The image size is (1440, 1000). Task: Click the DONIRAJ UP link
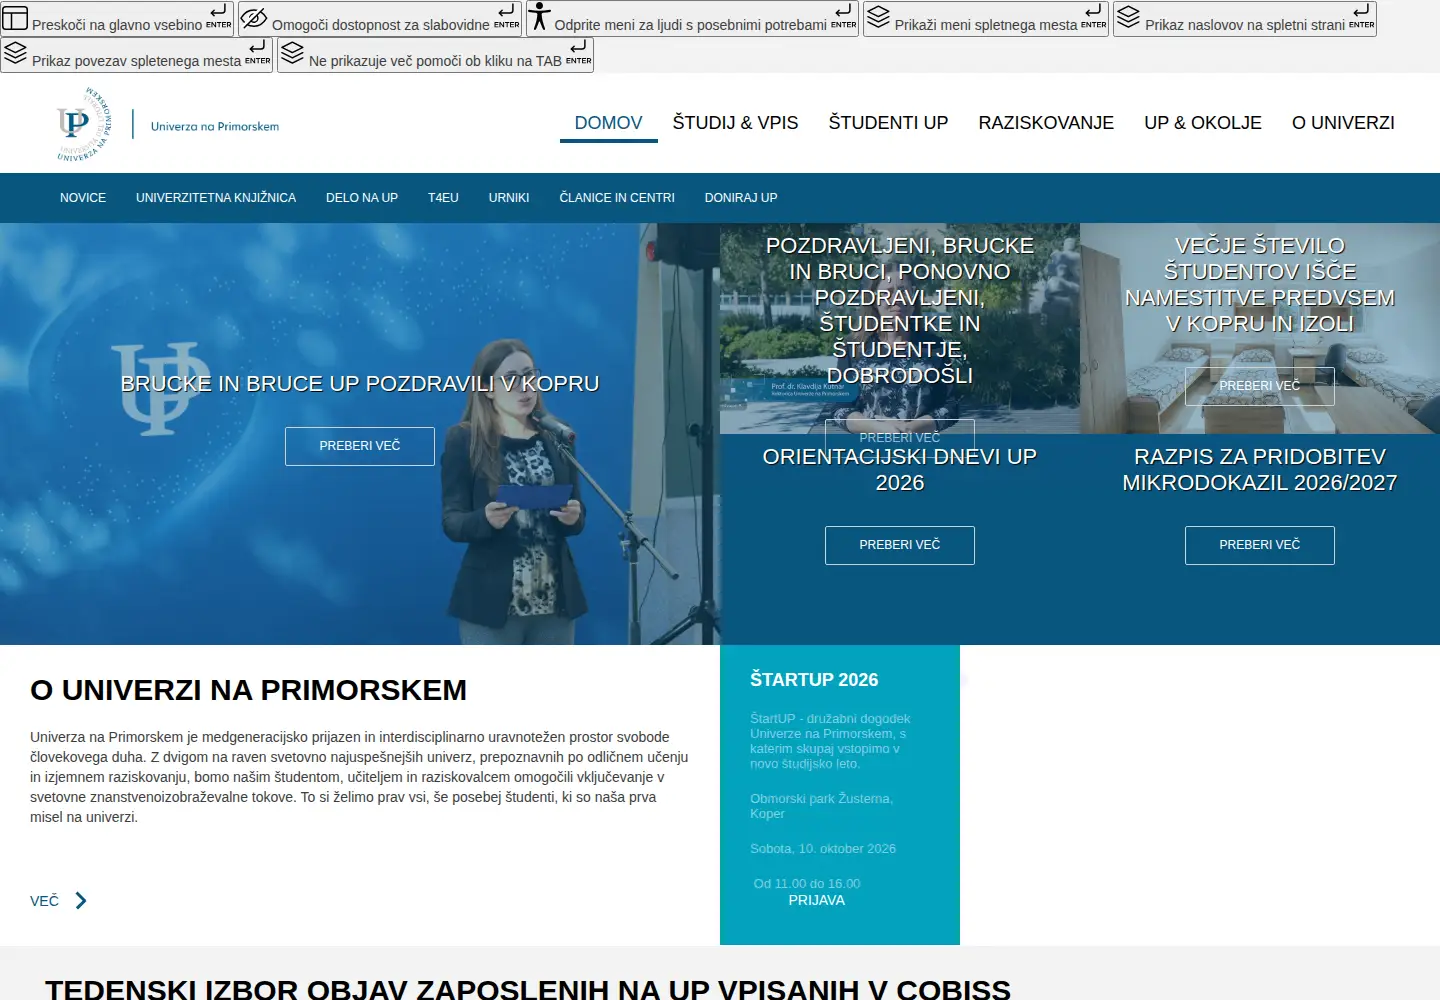(741, 198)
